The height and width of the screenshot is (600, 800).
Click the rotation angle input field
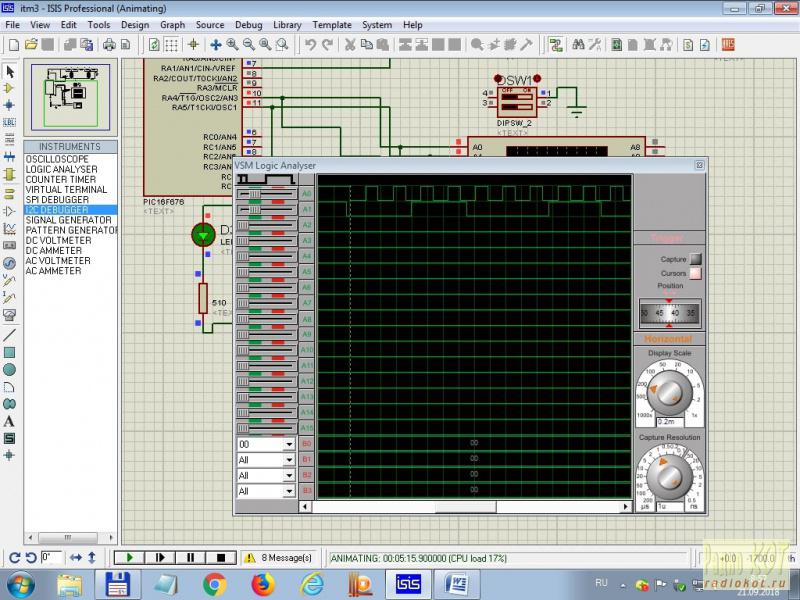[x=51, y=557]
